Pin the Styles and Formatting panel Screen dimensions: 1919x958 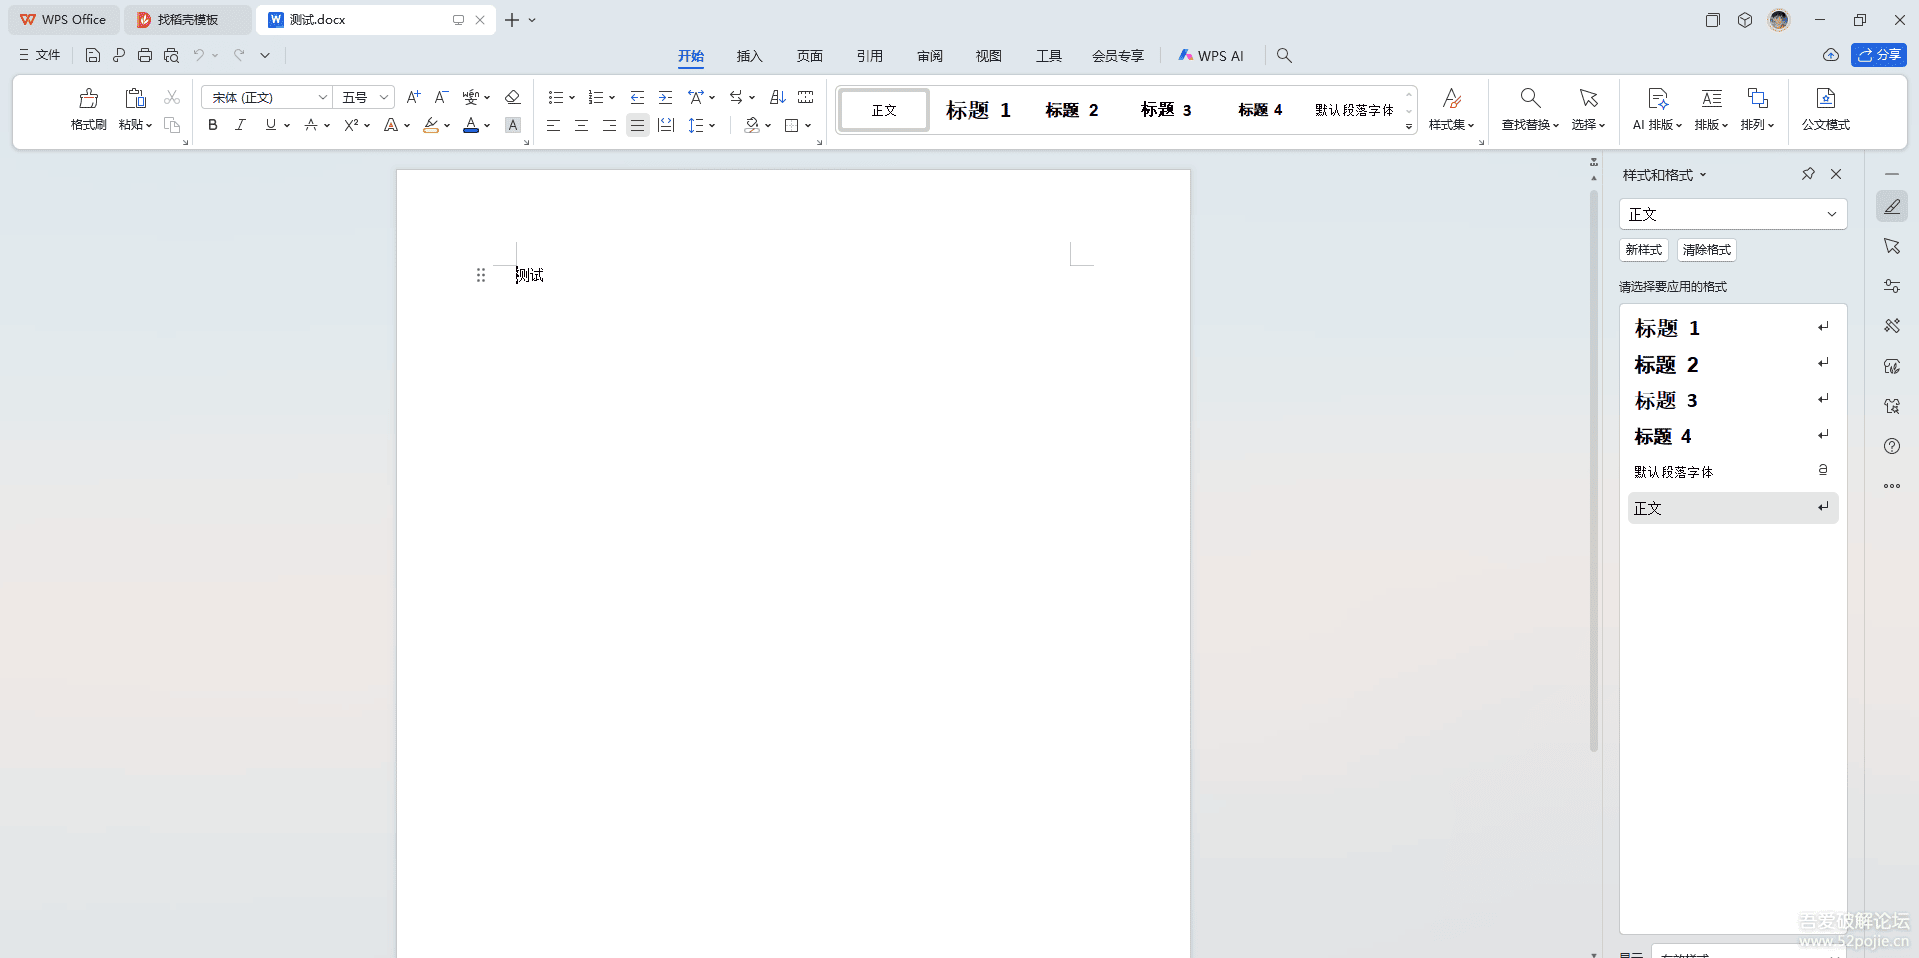1808,174
